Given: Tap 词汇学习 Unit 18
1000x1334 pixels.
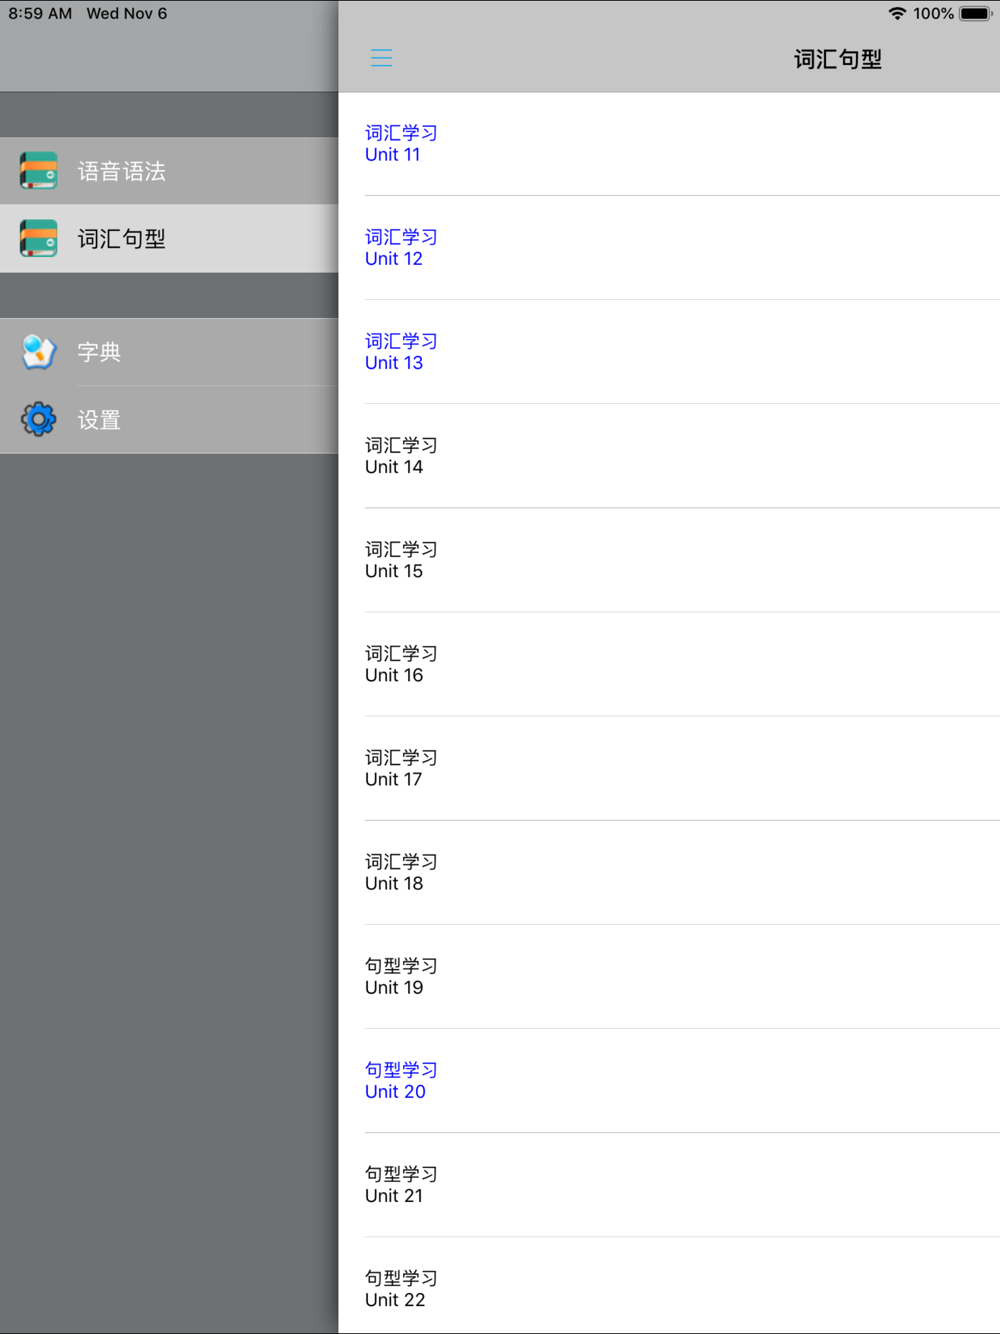Looking at the screenshot, I should click(x=669, y=873).
